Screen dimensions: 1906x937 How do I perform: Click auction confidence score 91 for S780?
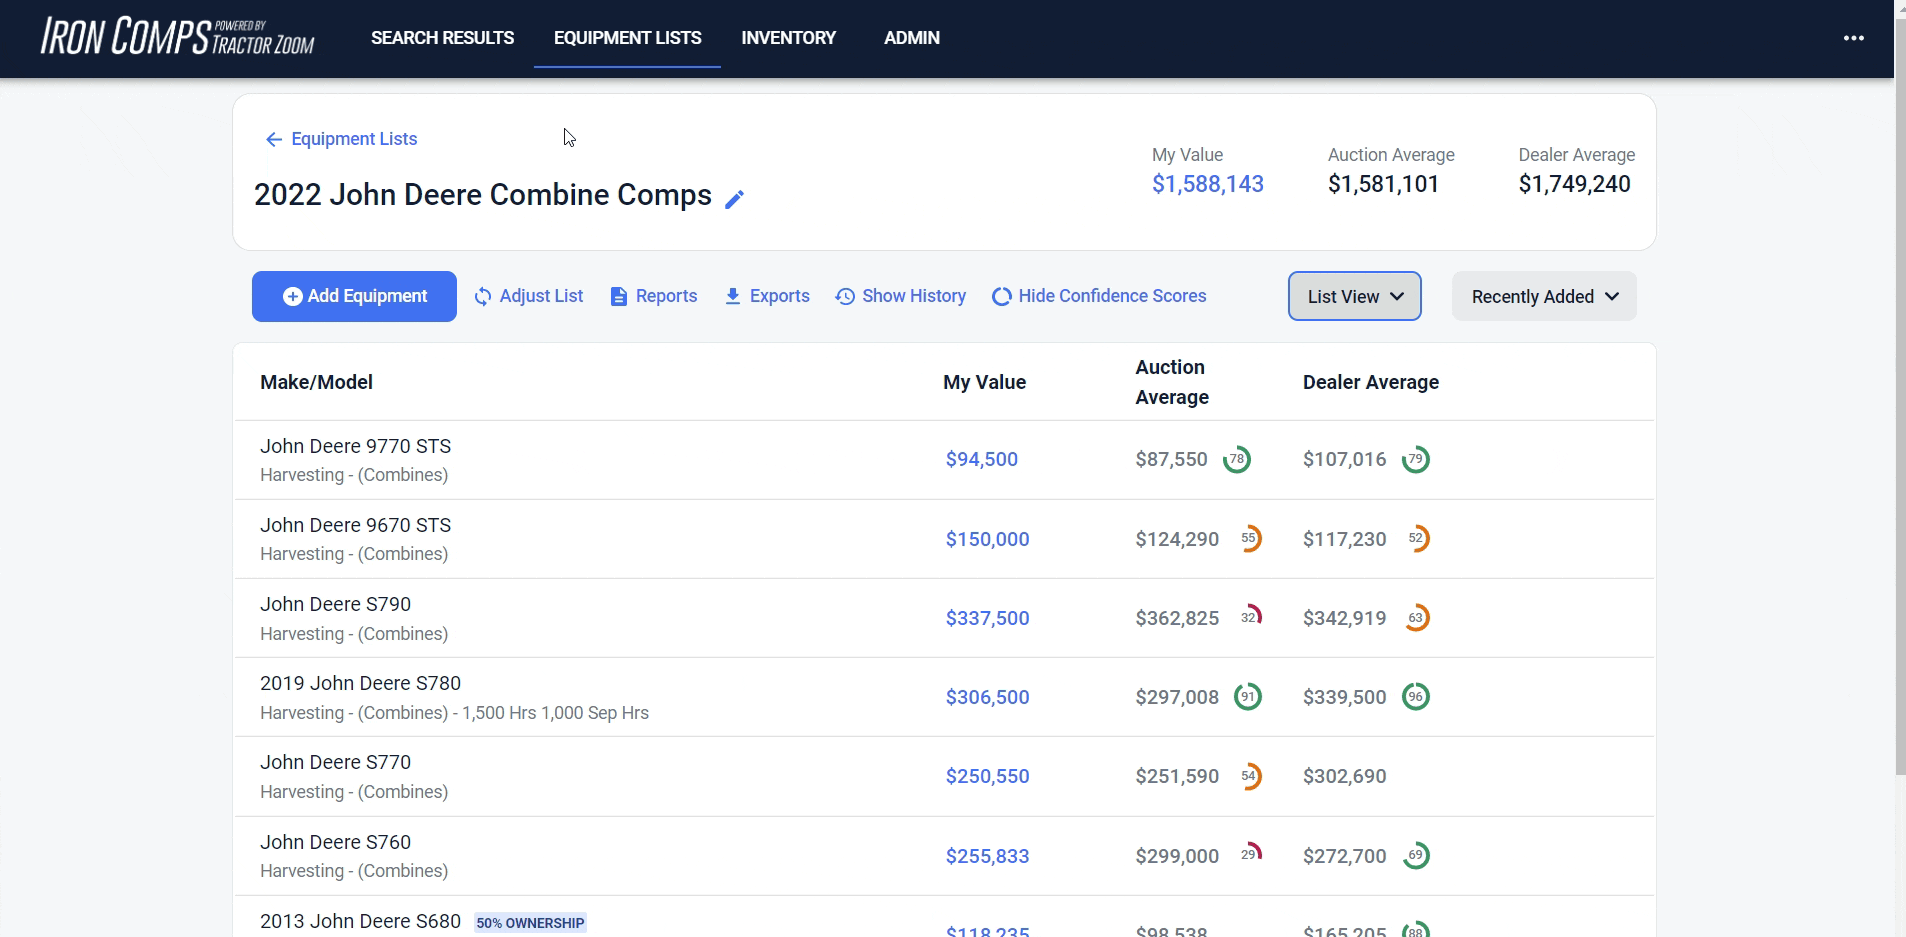pos(1249,696)
